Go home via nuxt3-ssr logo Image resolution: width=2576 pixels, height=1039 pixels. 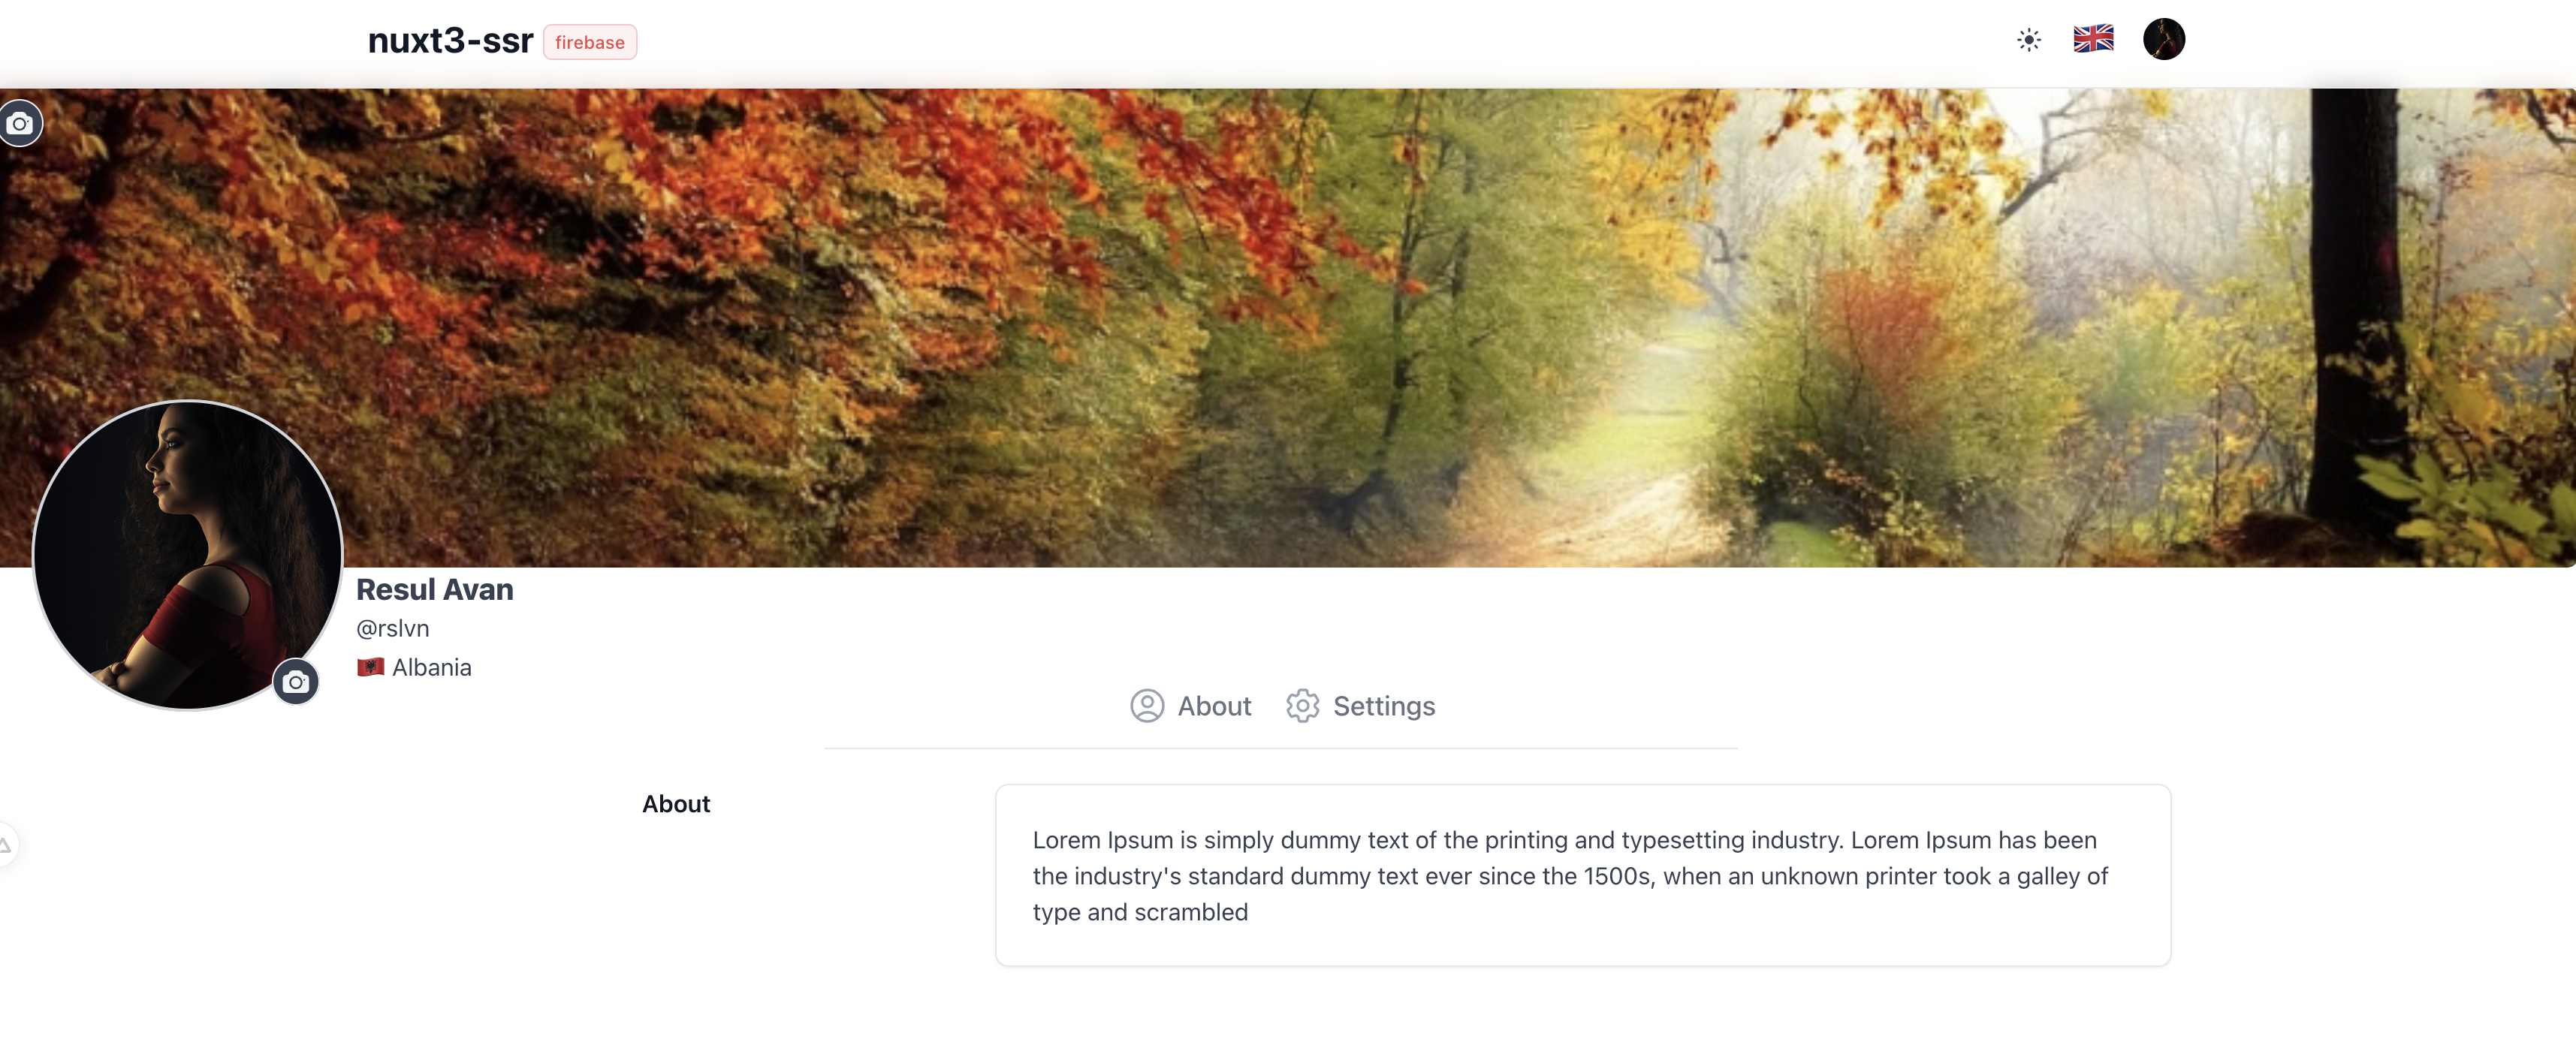[x=450, y=41]
